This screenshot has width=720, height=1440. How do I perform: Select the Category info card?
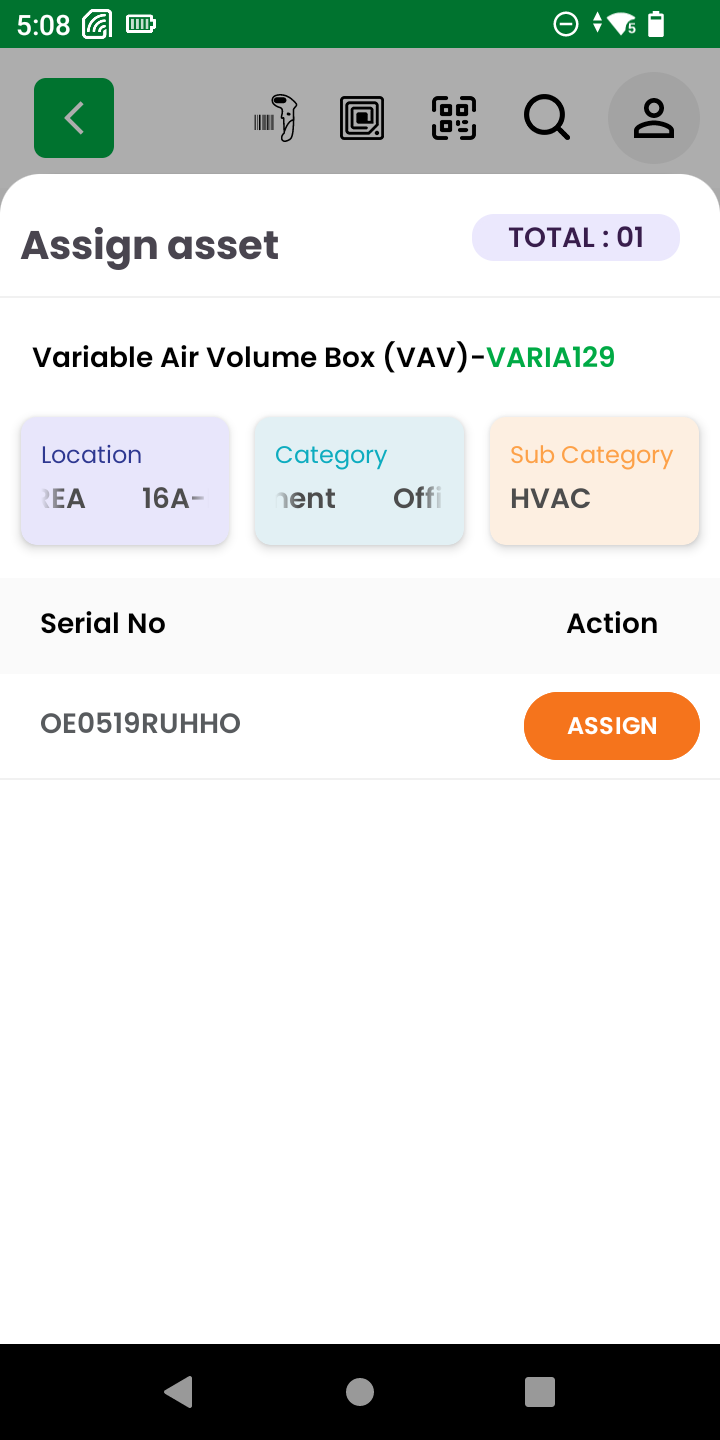click(359, 481)
